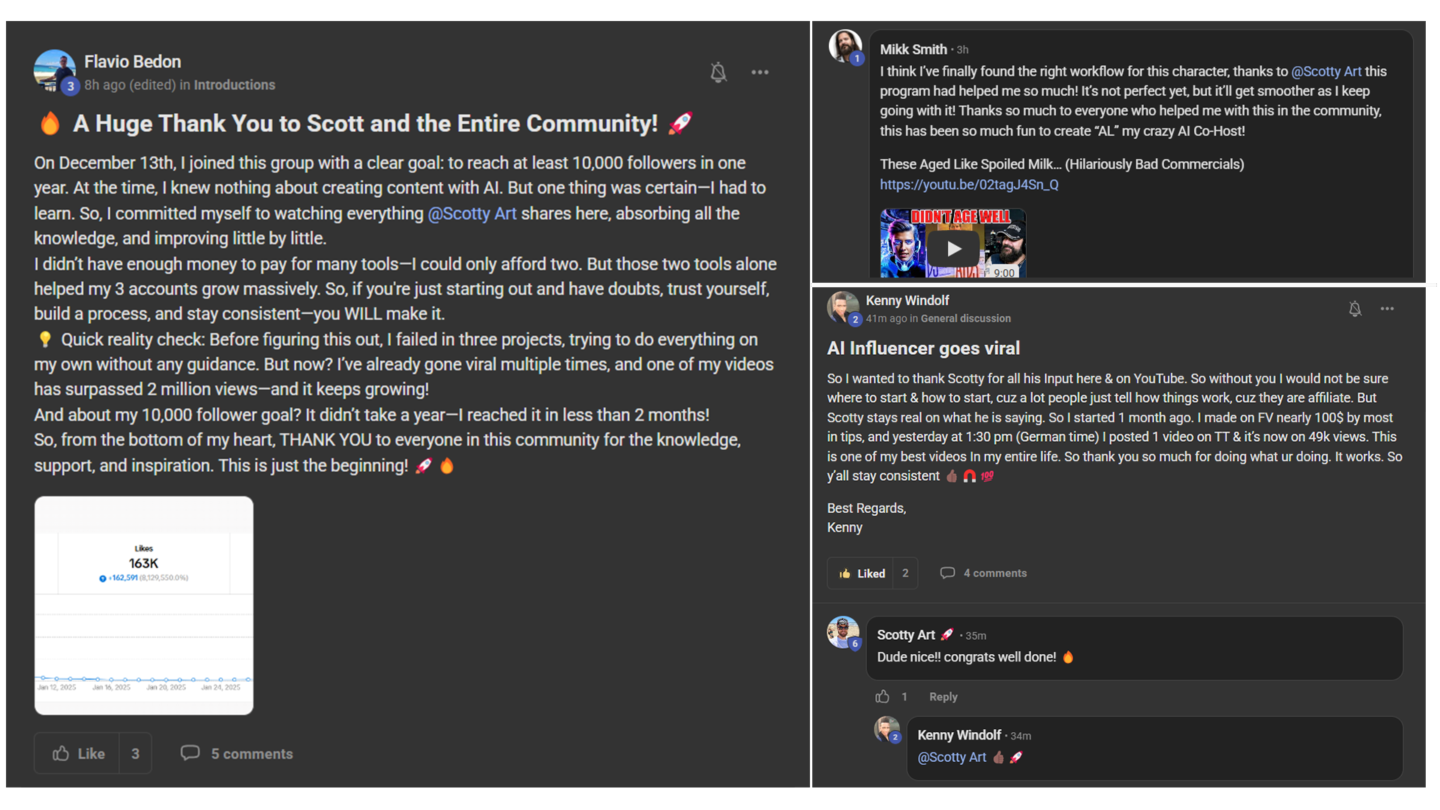Thumbs up Scotty Art's congrats comment

tap(883, 696)
